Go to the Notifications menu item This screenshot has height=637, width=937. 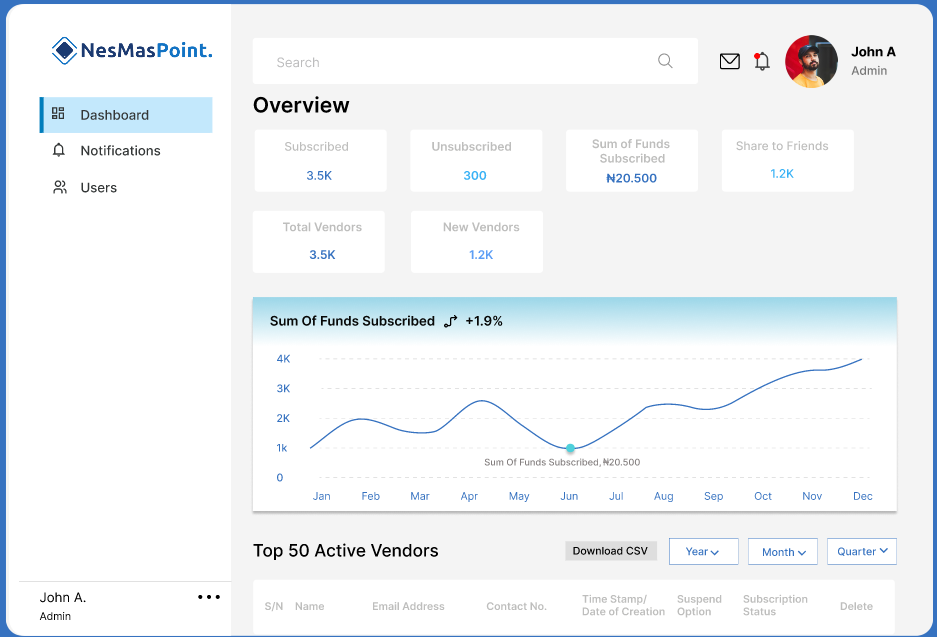pyautogui.click(x=120, y=150)
